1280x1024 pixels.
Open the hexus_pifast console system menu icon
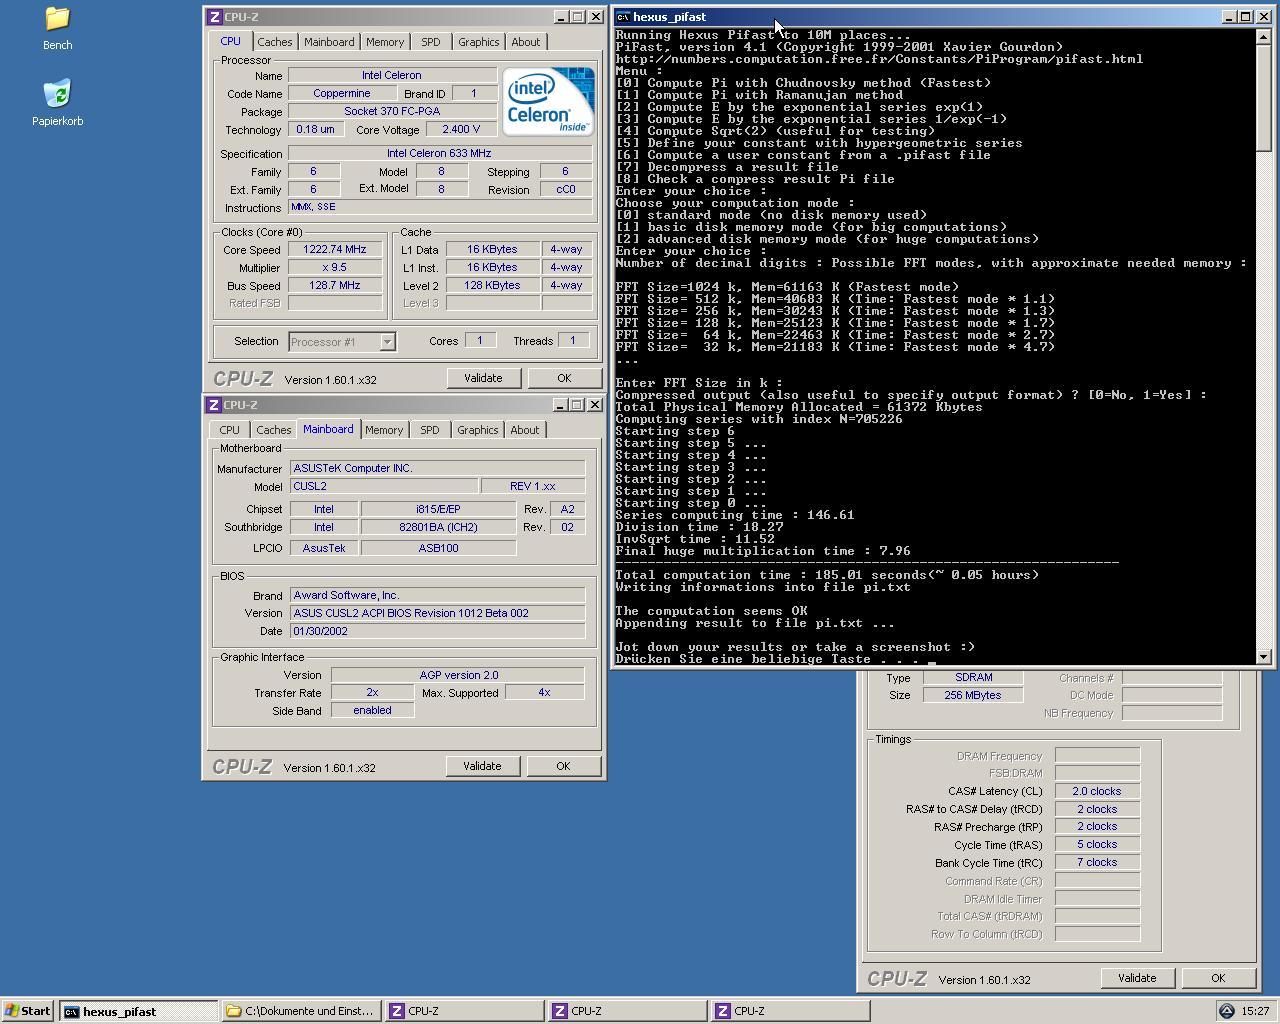point(623,17)
